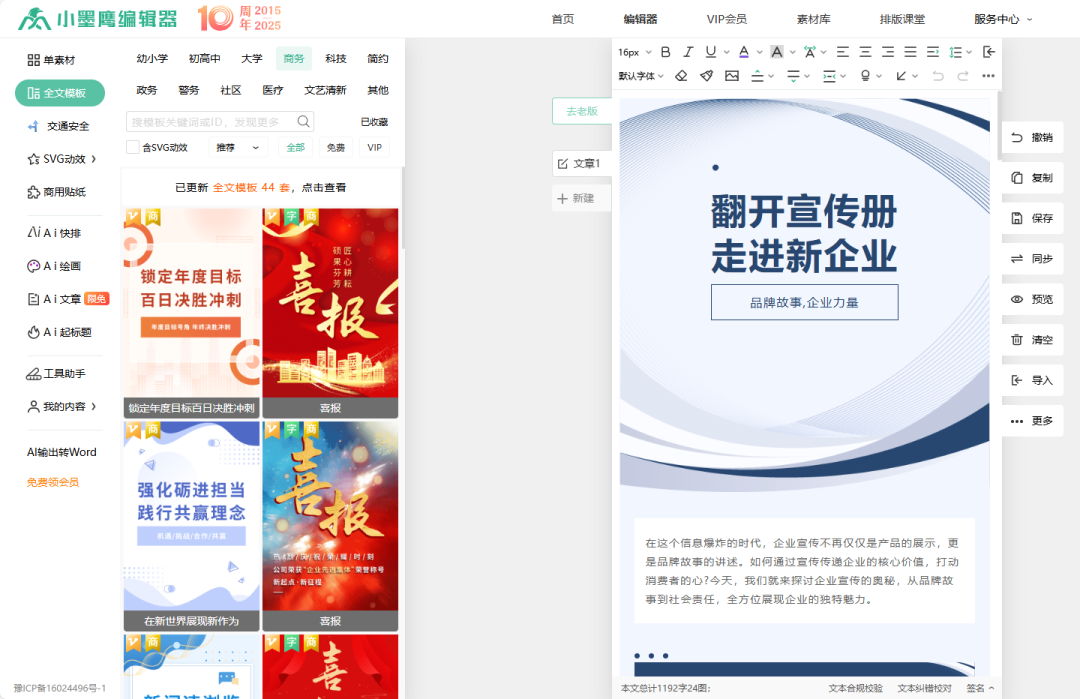1080x699 pixels.
Task: Select Ai绘画 in the left sidebar
Action: pos(52,265)
